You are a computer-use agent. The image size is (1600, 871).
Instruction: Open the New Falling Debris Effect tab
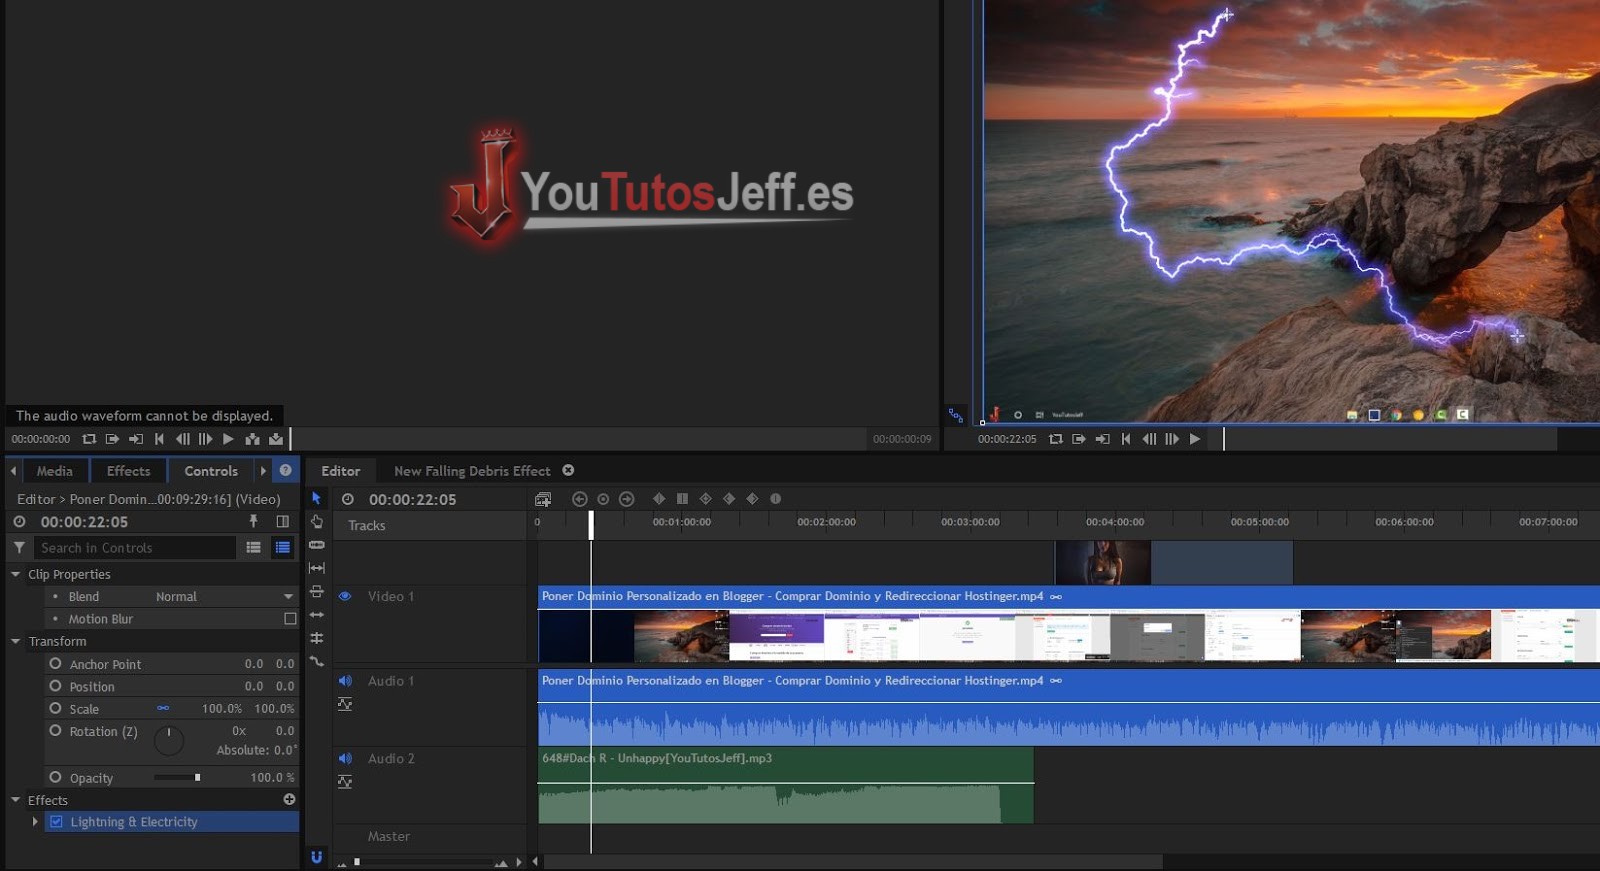[472, 471]
